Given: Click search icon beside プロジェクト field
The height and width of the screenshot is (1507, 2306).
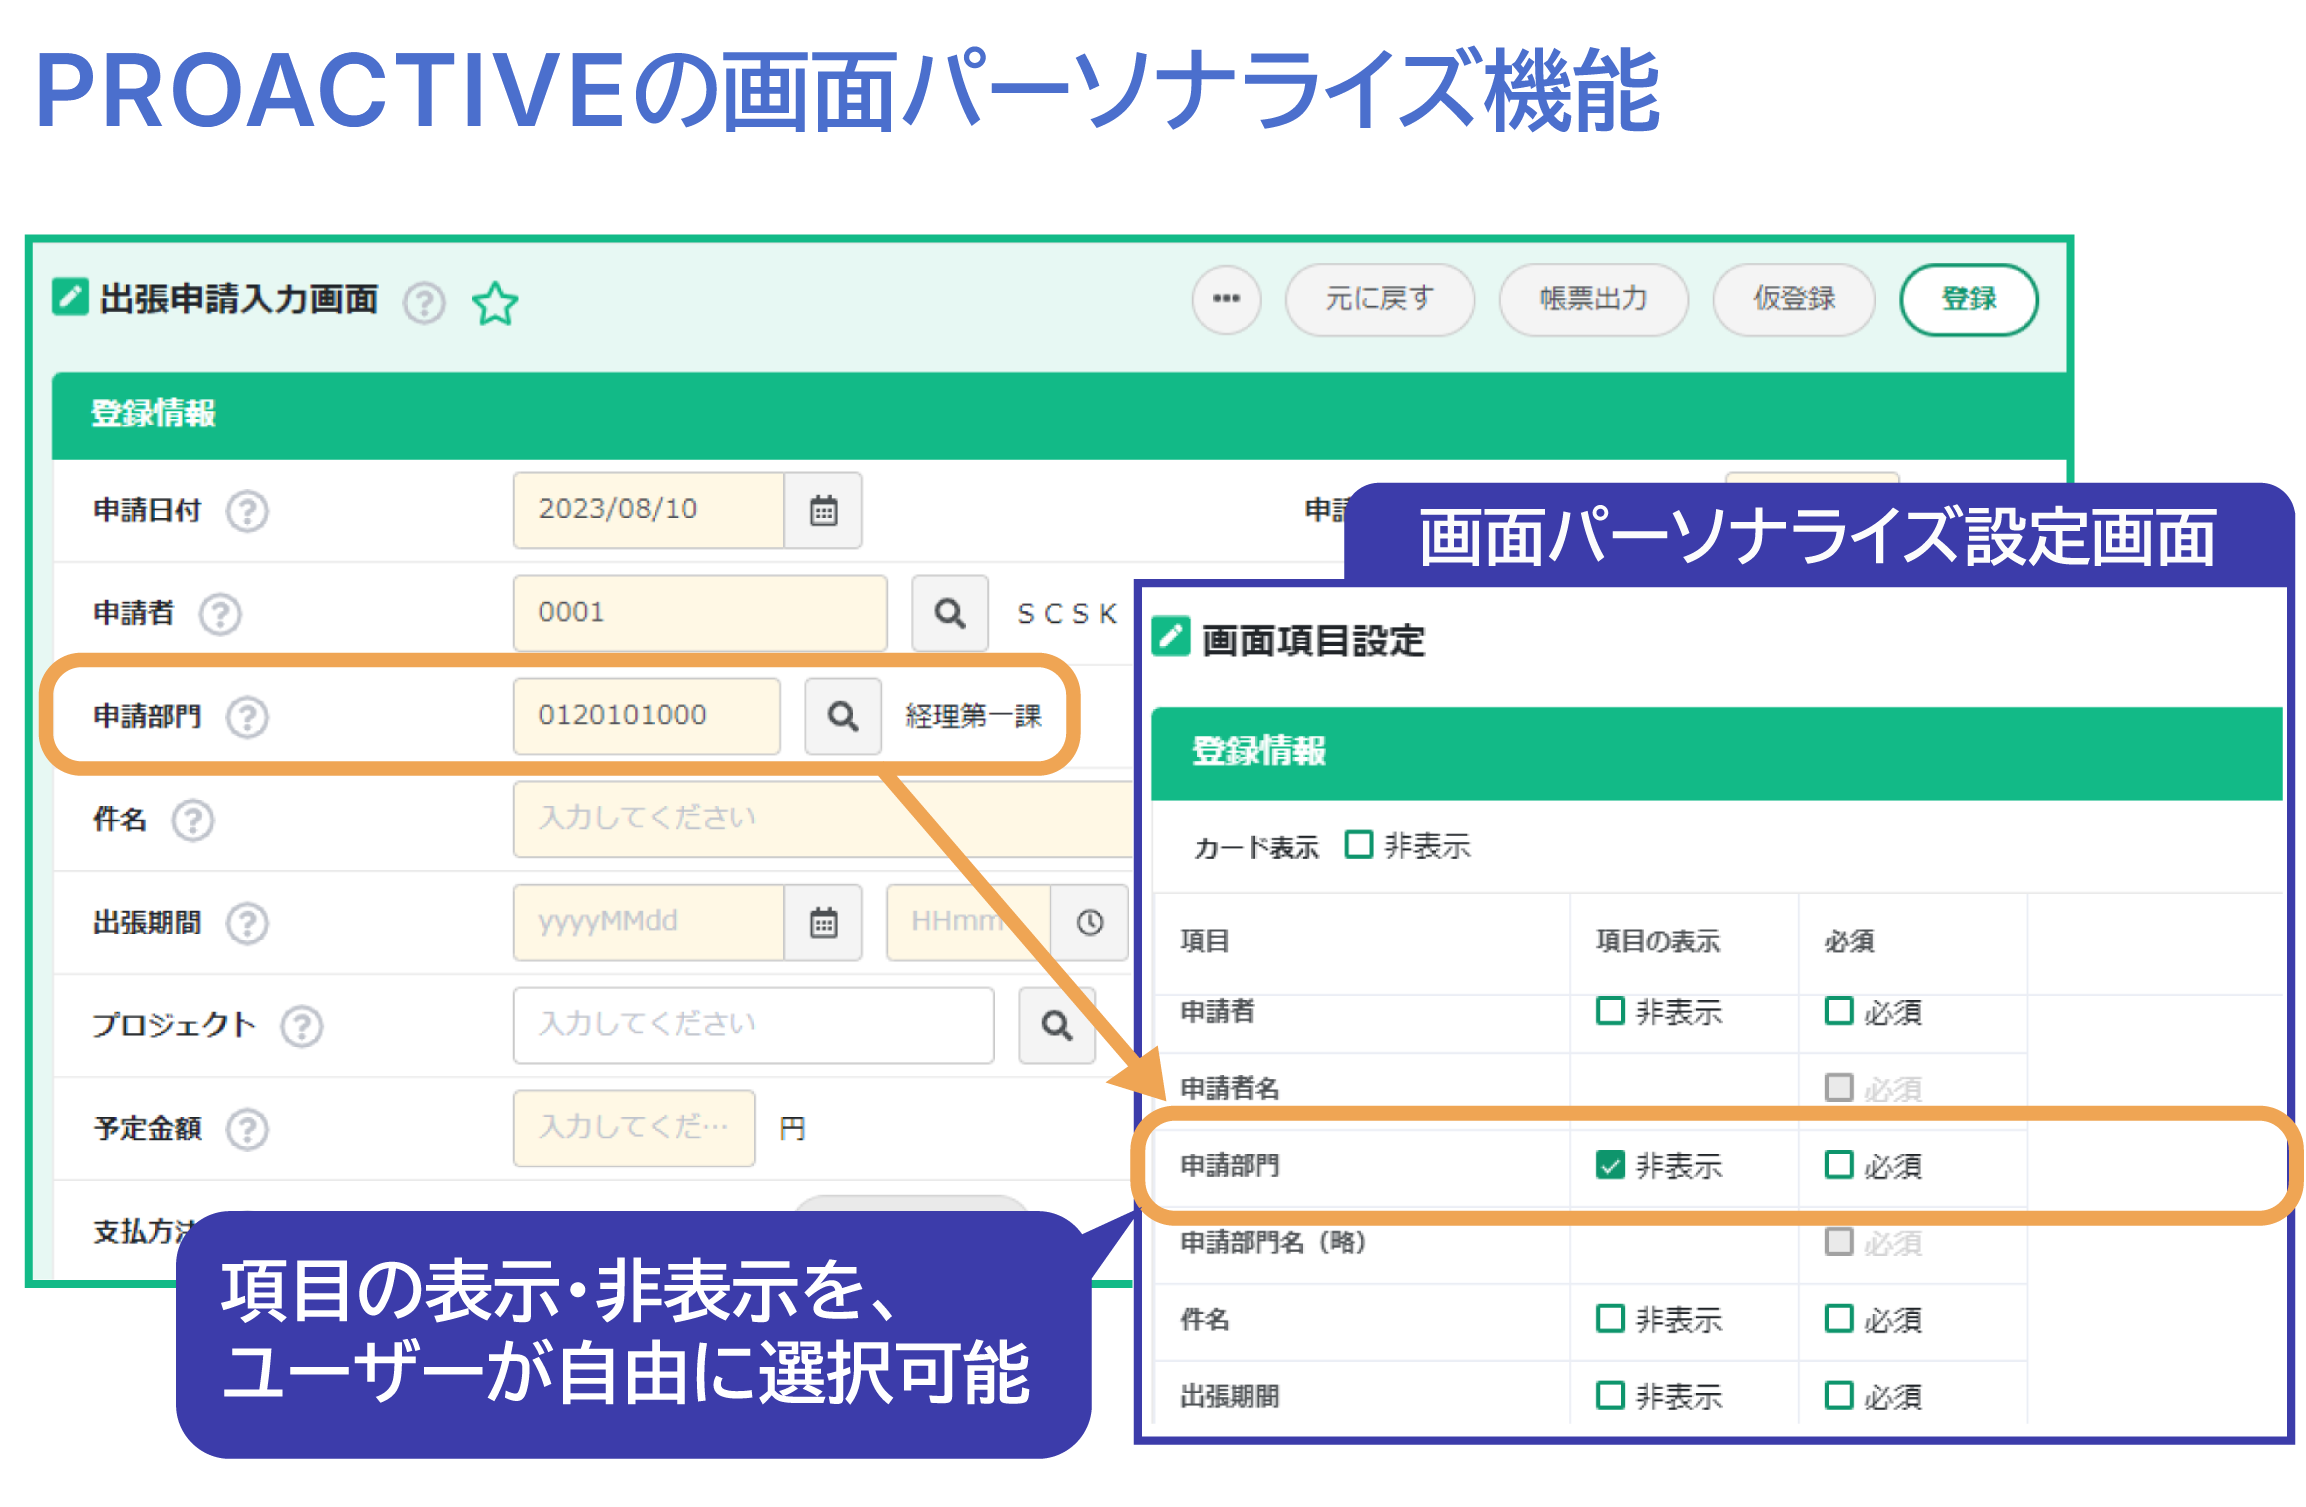Looking at the screenshot, I should [1057, 1025].
